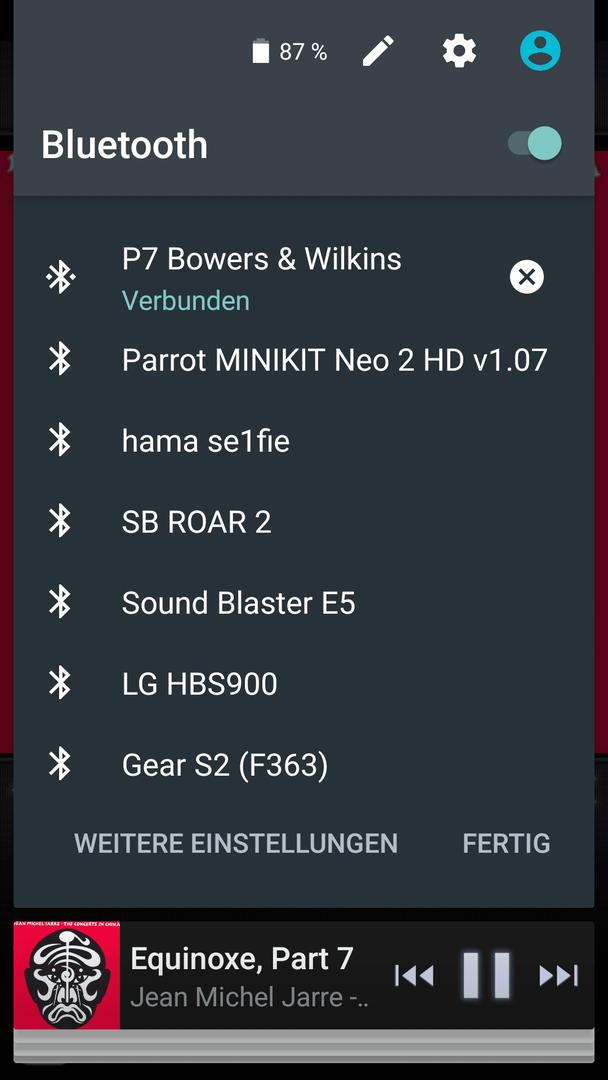Tap the battery 87 % indicator

click(290, 52)
